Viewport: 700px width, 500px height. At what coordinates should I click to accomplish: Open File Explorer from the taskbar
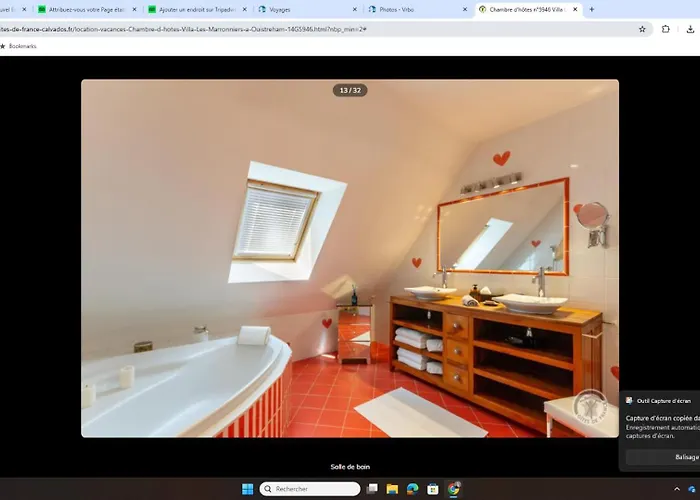[392, 489]
